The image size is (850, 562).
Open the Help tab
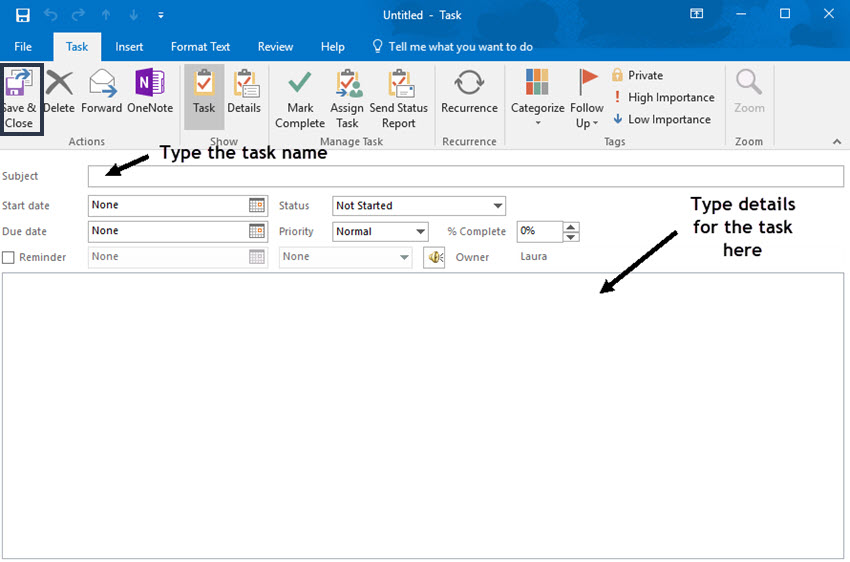tap(332, 47)
